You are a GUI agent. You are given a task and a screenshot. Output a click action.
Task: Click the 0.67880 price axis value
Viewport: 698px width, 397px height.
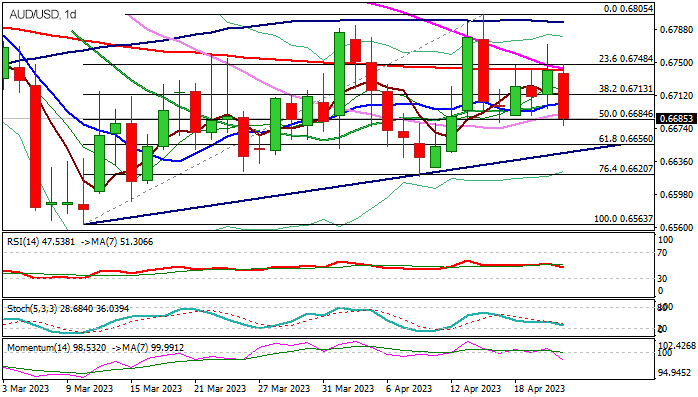tap(676, 29)
